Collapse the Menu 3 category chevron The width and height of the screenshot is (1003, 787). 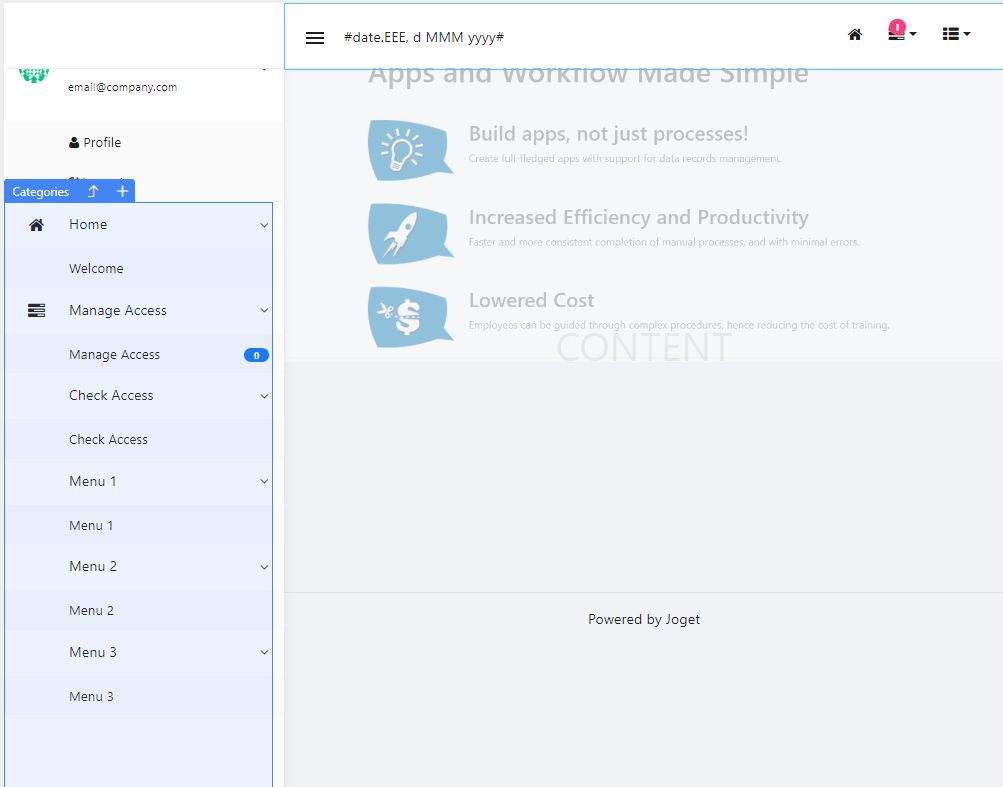[x=264, y=652]
